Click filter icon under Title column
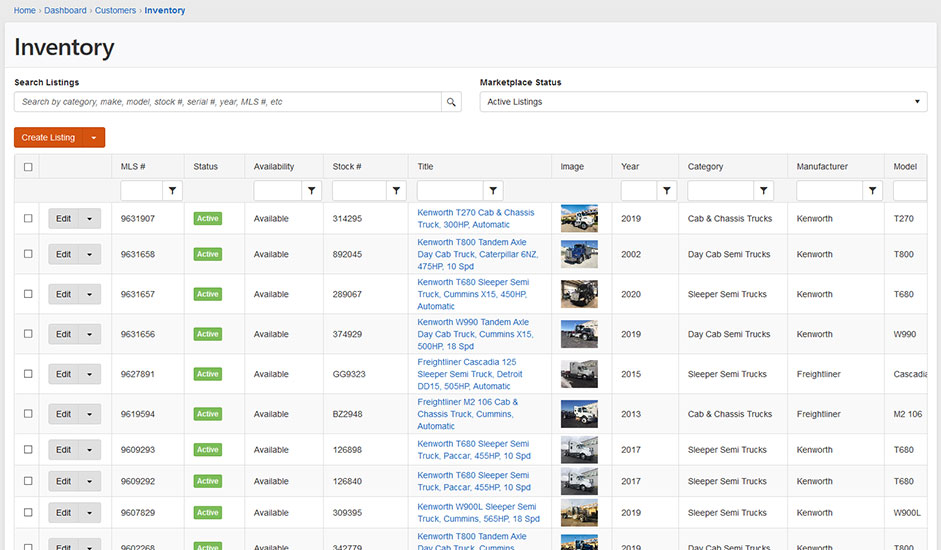941x550 pixels. click(493, 190)
